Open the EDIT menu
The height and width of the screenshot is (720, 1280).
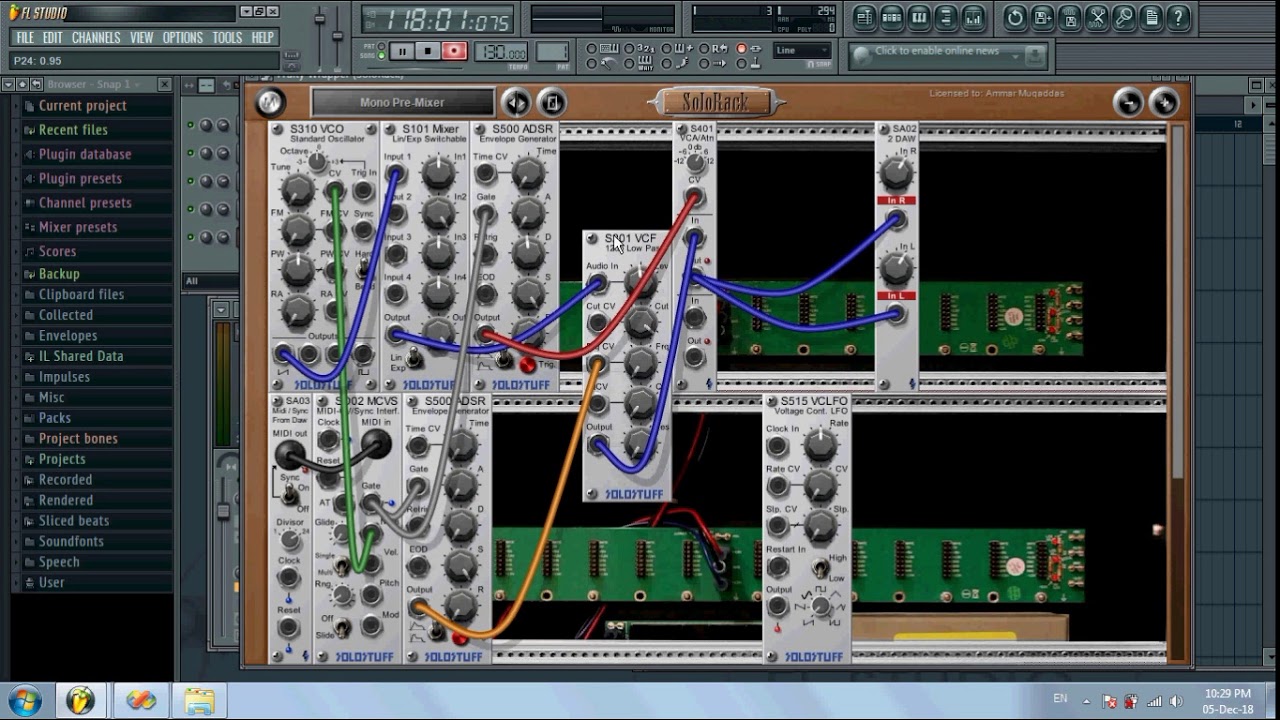click(52, 37)
